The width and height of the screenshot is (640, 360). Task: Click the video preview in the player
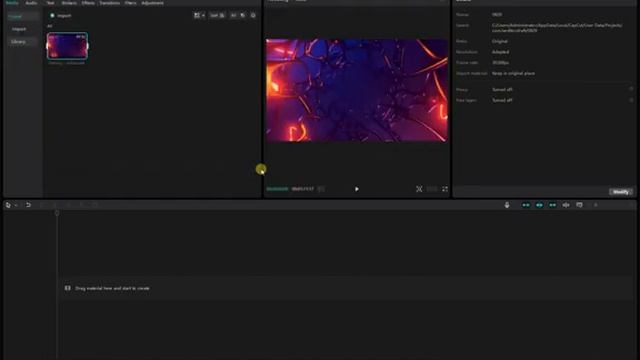click(357, 90)
